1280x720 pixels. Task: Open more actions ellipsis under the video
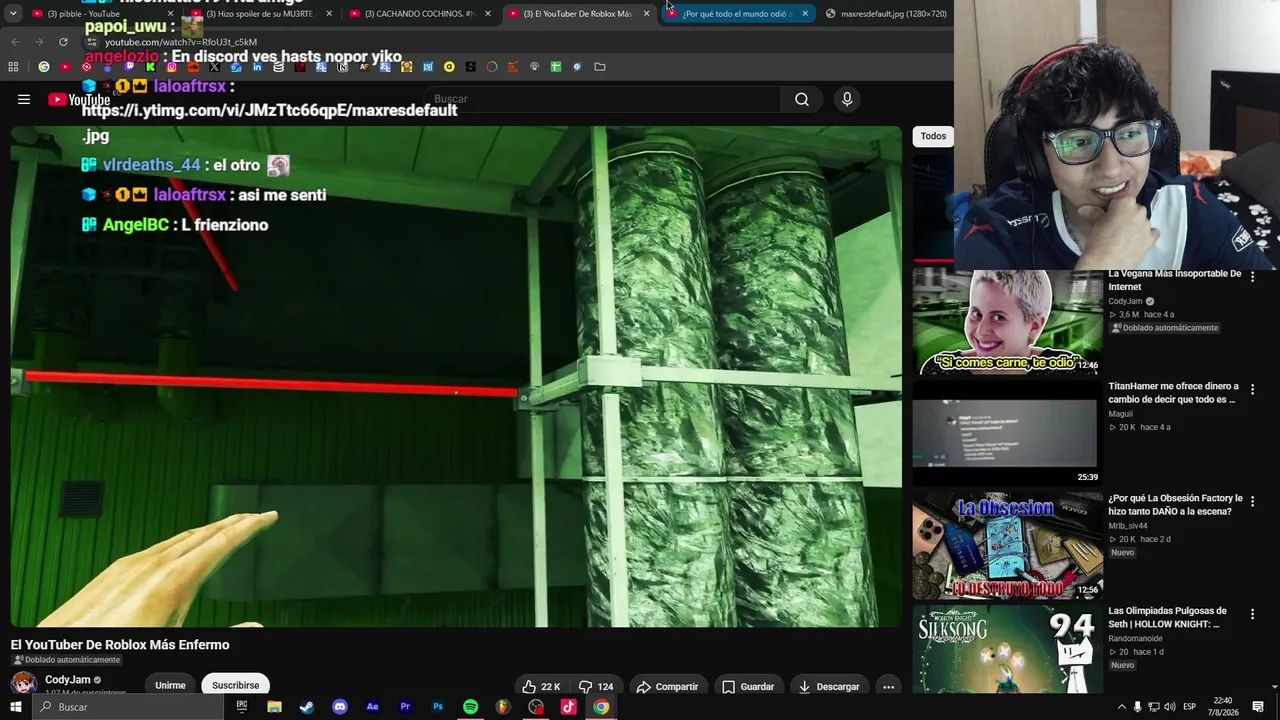pyautogui.click(x=888, y=686)
